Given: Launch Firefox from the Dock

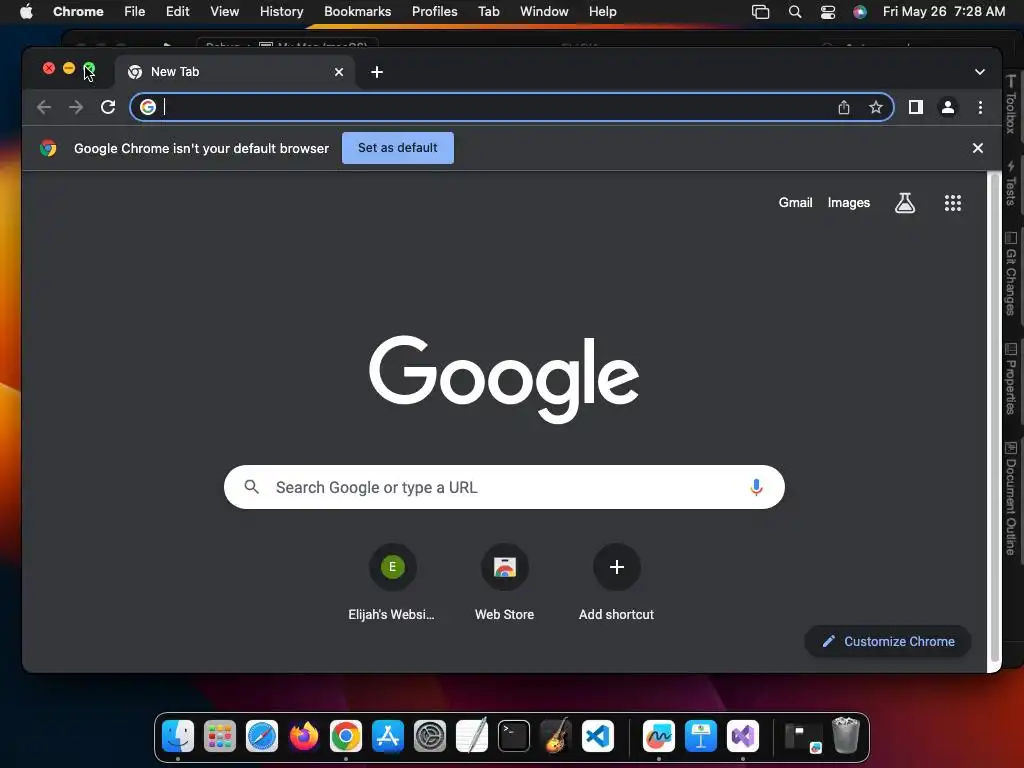Looking at the screenshot, I should [304, 736].
